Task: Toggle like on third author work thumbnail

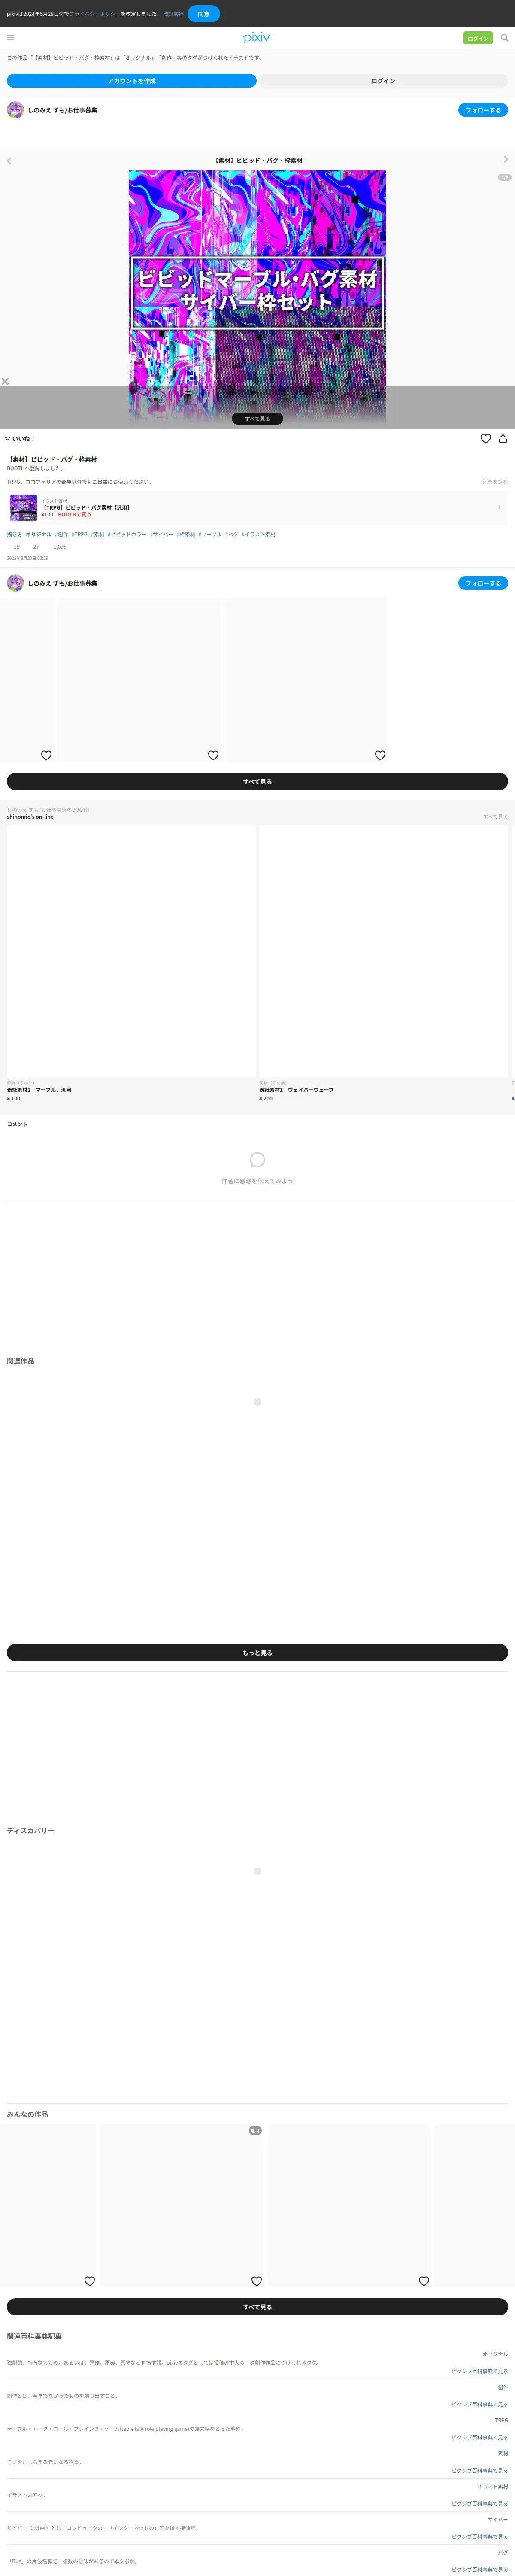Action: click(380, 755)
